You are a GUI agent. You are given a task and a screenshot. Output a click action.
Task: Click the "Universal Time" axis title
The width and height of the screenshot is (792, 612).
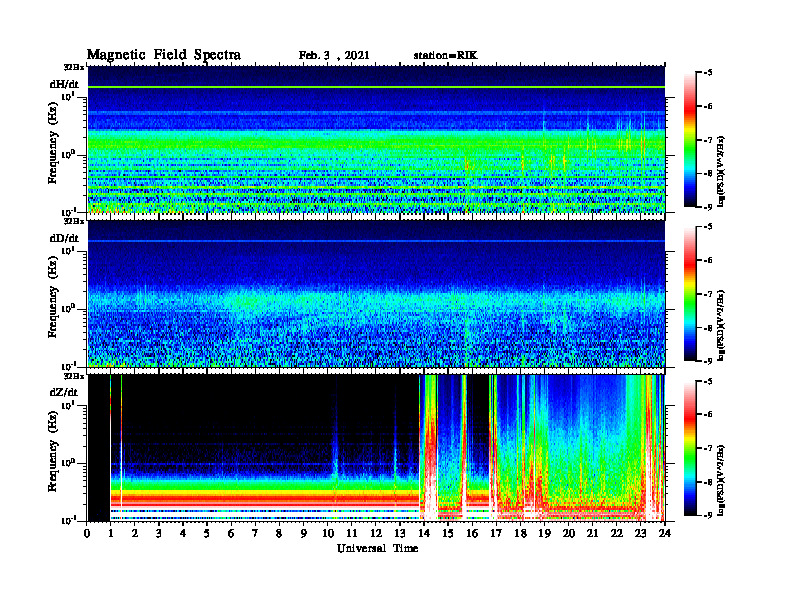(x=377, y=548)
